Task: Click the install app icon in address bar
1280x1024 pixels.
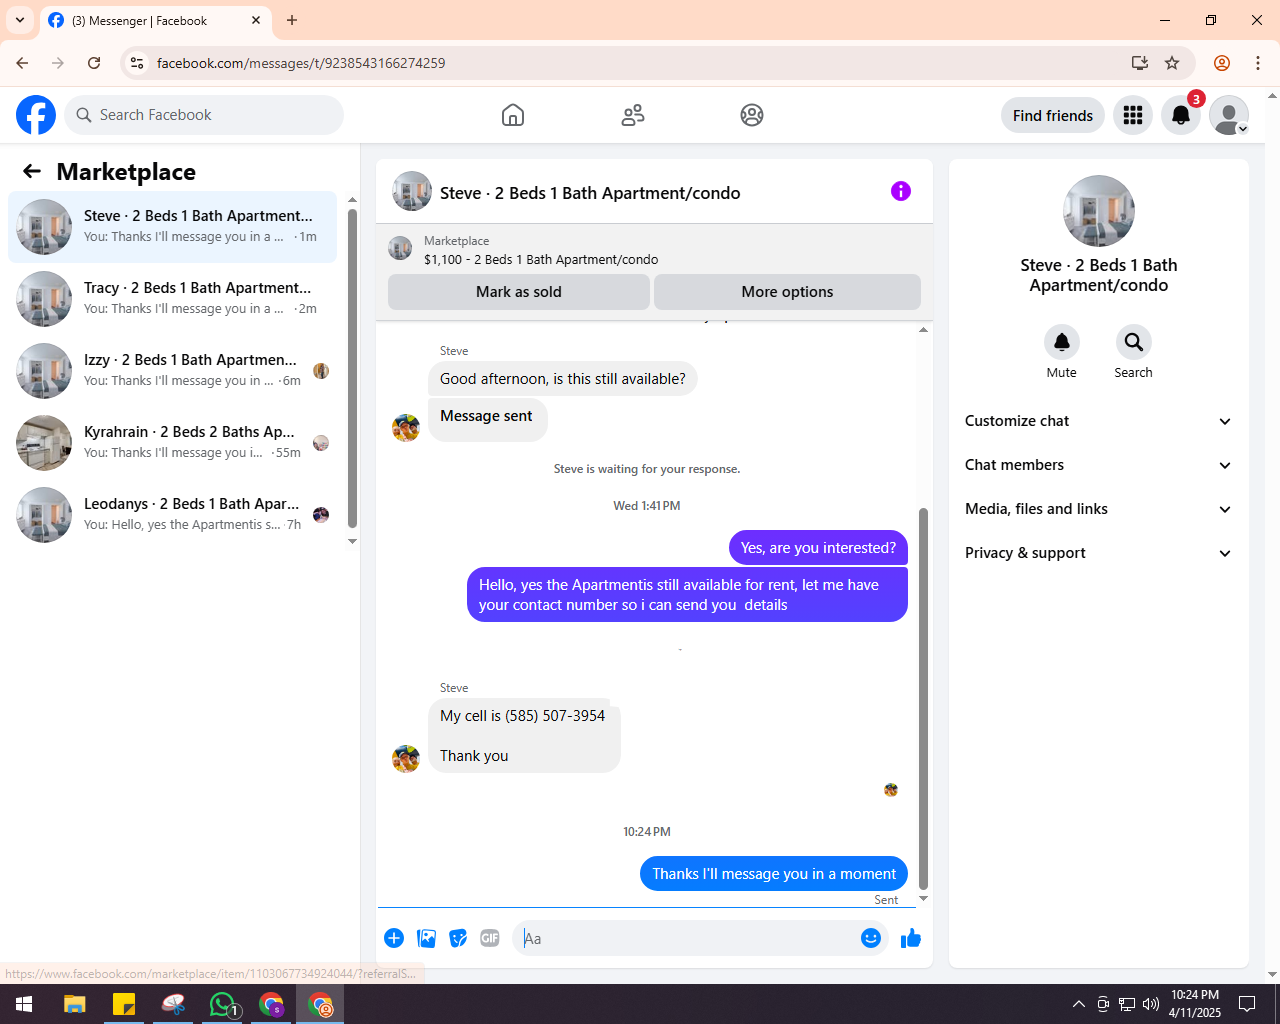Action: (x=1139, y=63)
